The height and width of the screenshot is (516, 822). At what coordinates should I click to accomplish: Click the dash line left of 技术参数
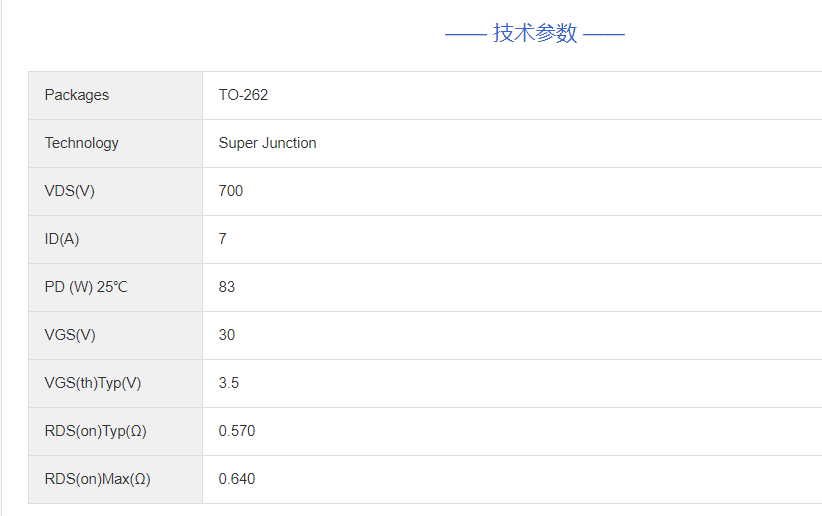(x=465, y=34)
